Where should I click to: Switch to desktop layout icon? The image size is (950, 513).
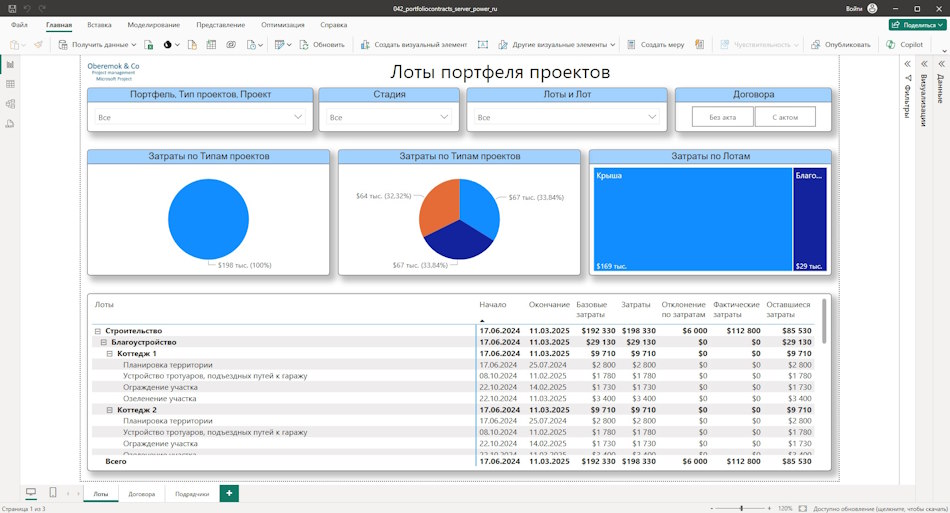[31, 492]
